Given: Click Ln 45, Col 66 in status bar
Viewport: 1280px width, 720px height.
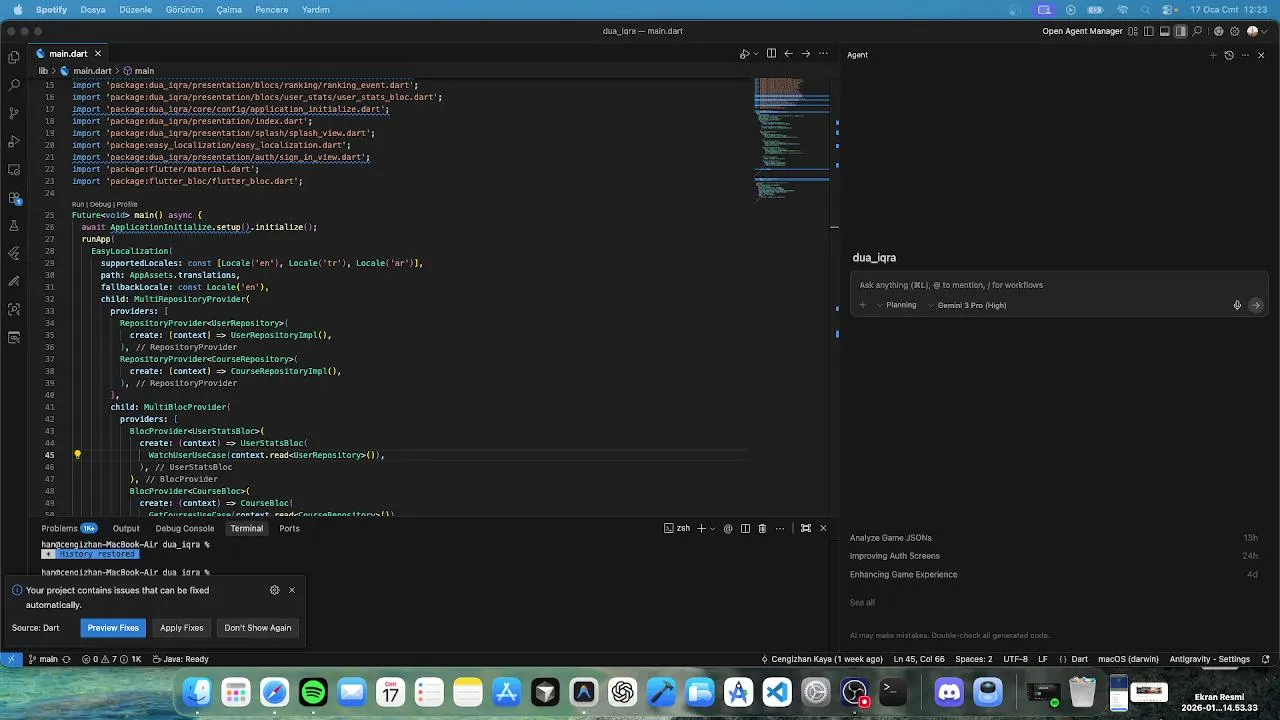Looking at the screenshot, I should coord(919,659).
